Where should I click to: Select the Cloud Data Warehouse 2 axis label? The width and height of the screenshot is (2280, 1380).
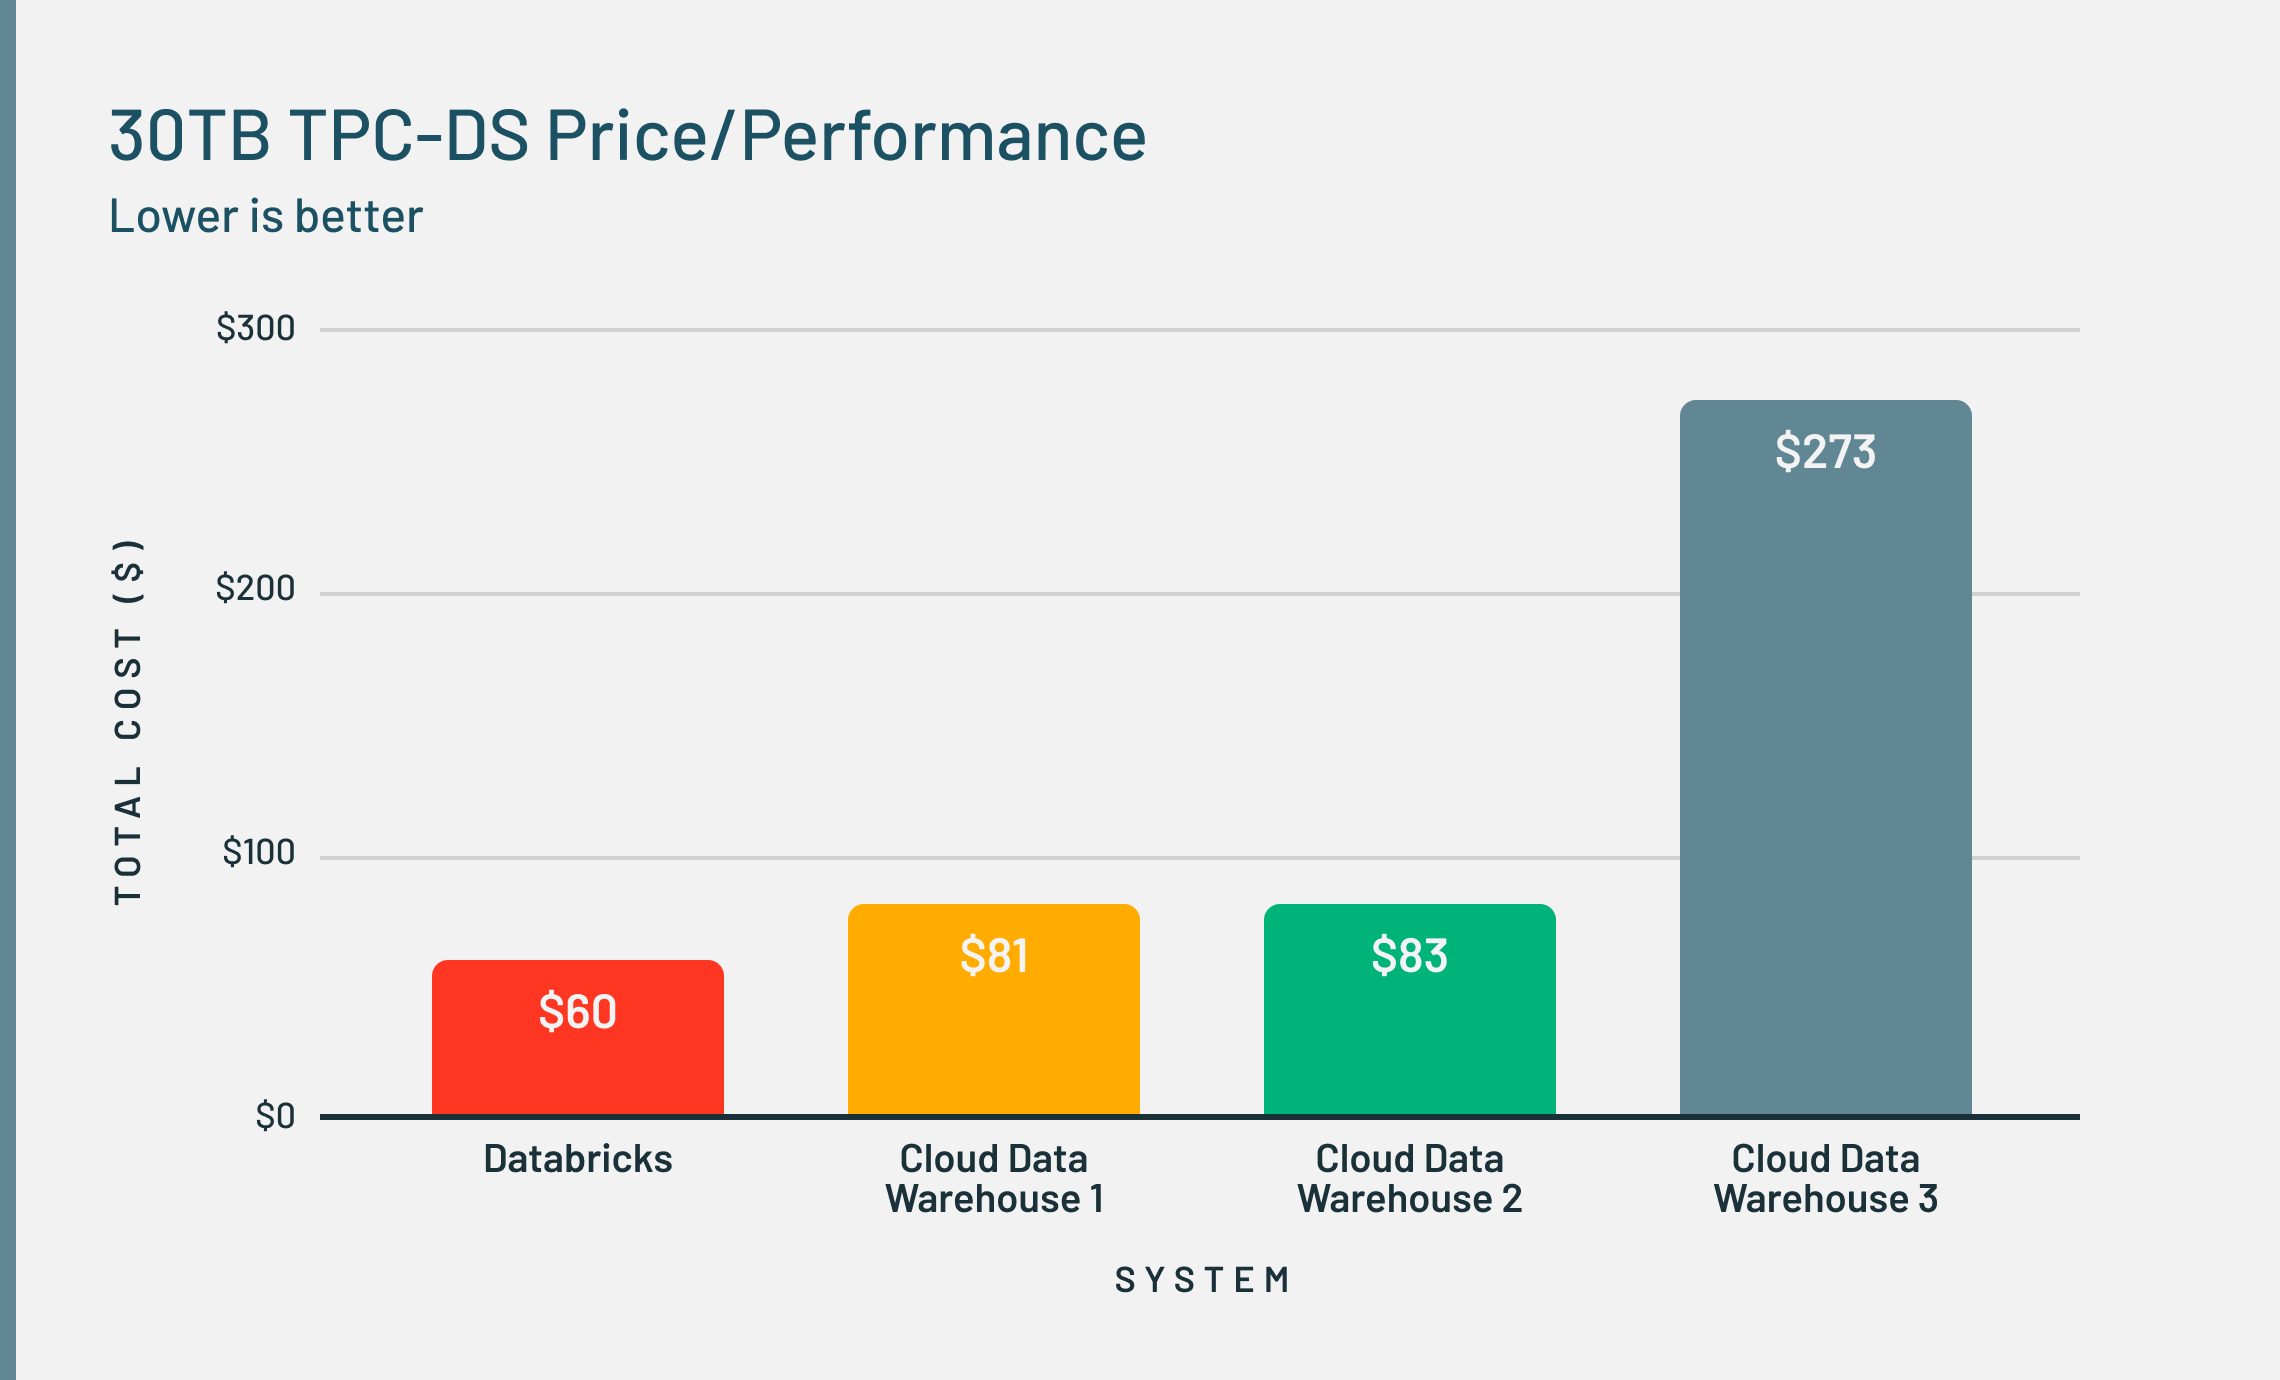[x=1409, y=1179]
